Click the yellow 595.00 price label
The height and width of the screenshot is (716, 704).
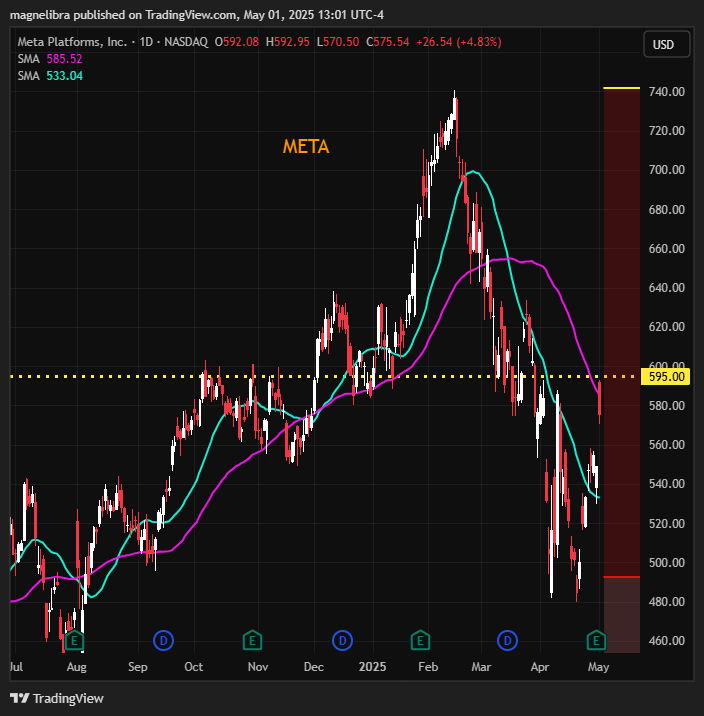[x=666, y=377]
